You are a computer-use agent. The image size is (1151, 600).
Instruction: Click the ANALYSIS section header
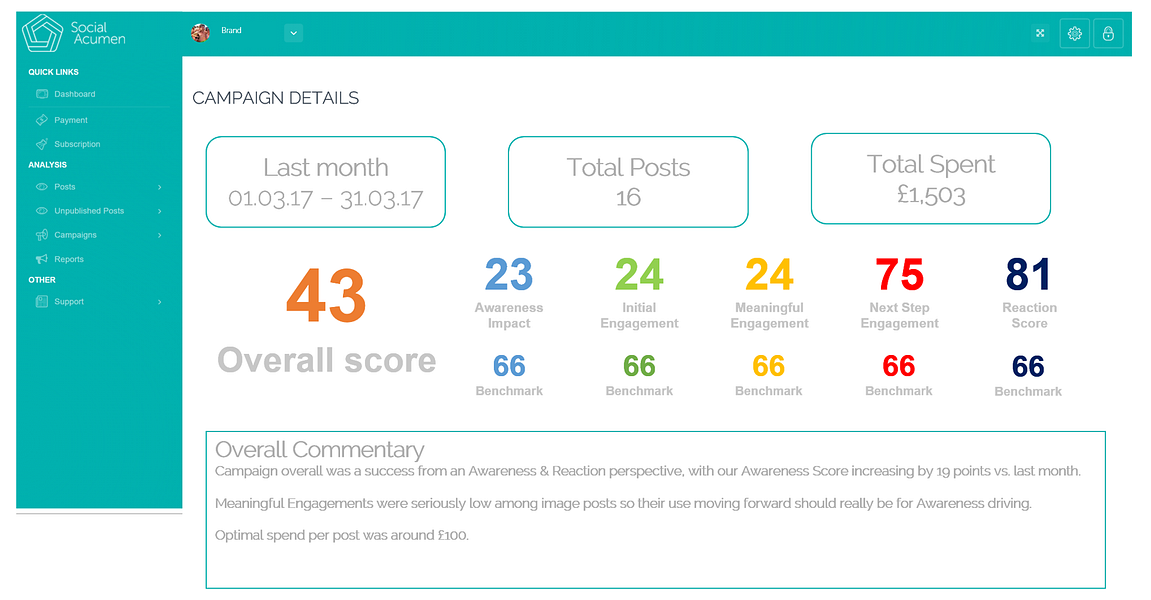(x=48, y=165)
